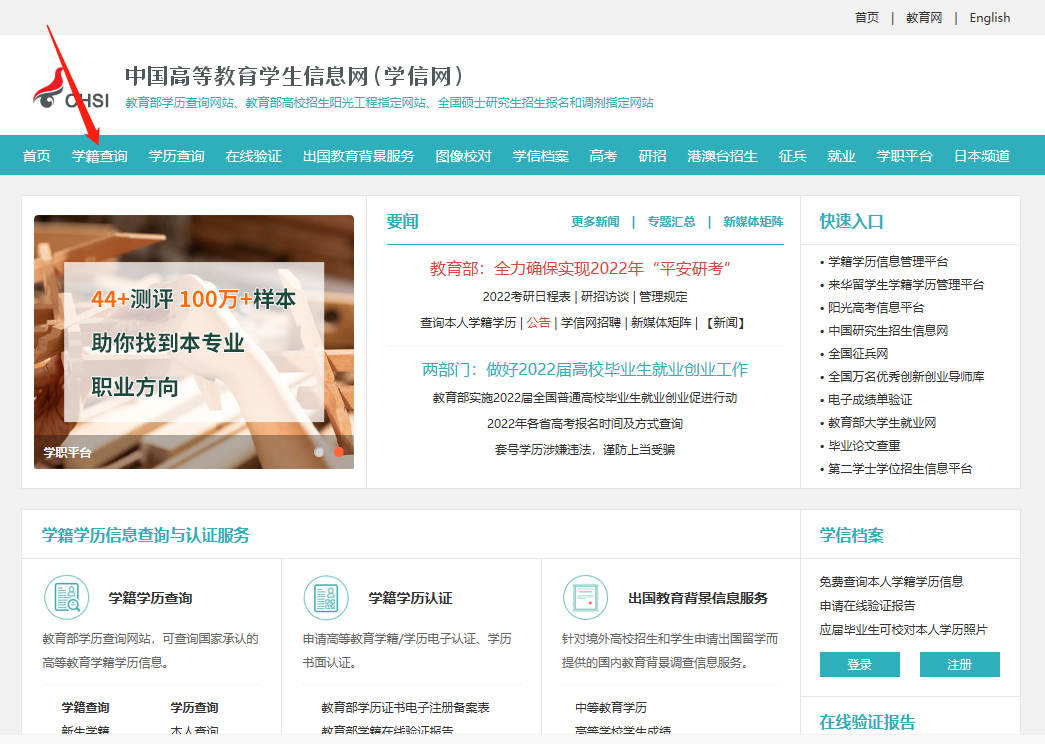Open 专题汇总 link
The image size is (1045, 744).
pos(671,222)
